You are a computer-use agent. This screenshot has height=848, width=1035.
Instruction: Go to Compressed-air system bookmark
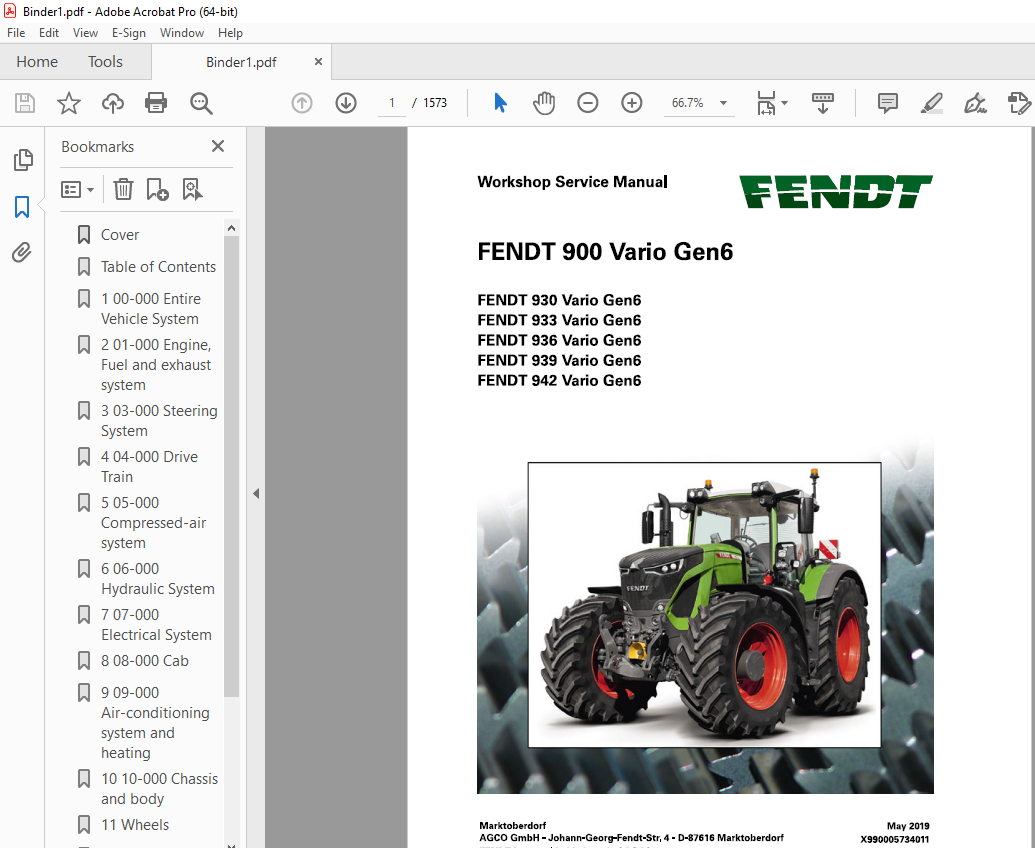[153, 523]
